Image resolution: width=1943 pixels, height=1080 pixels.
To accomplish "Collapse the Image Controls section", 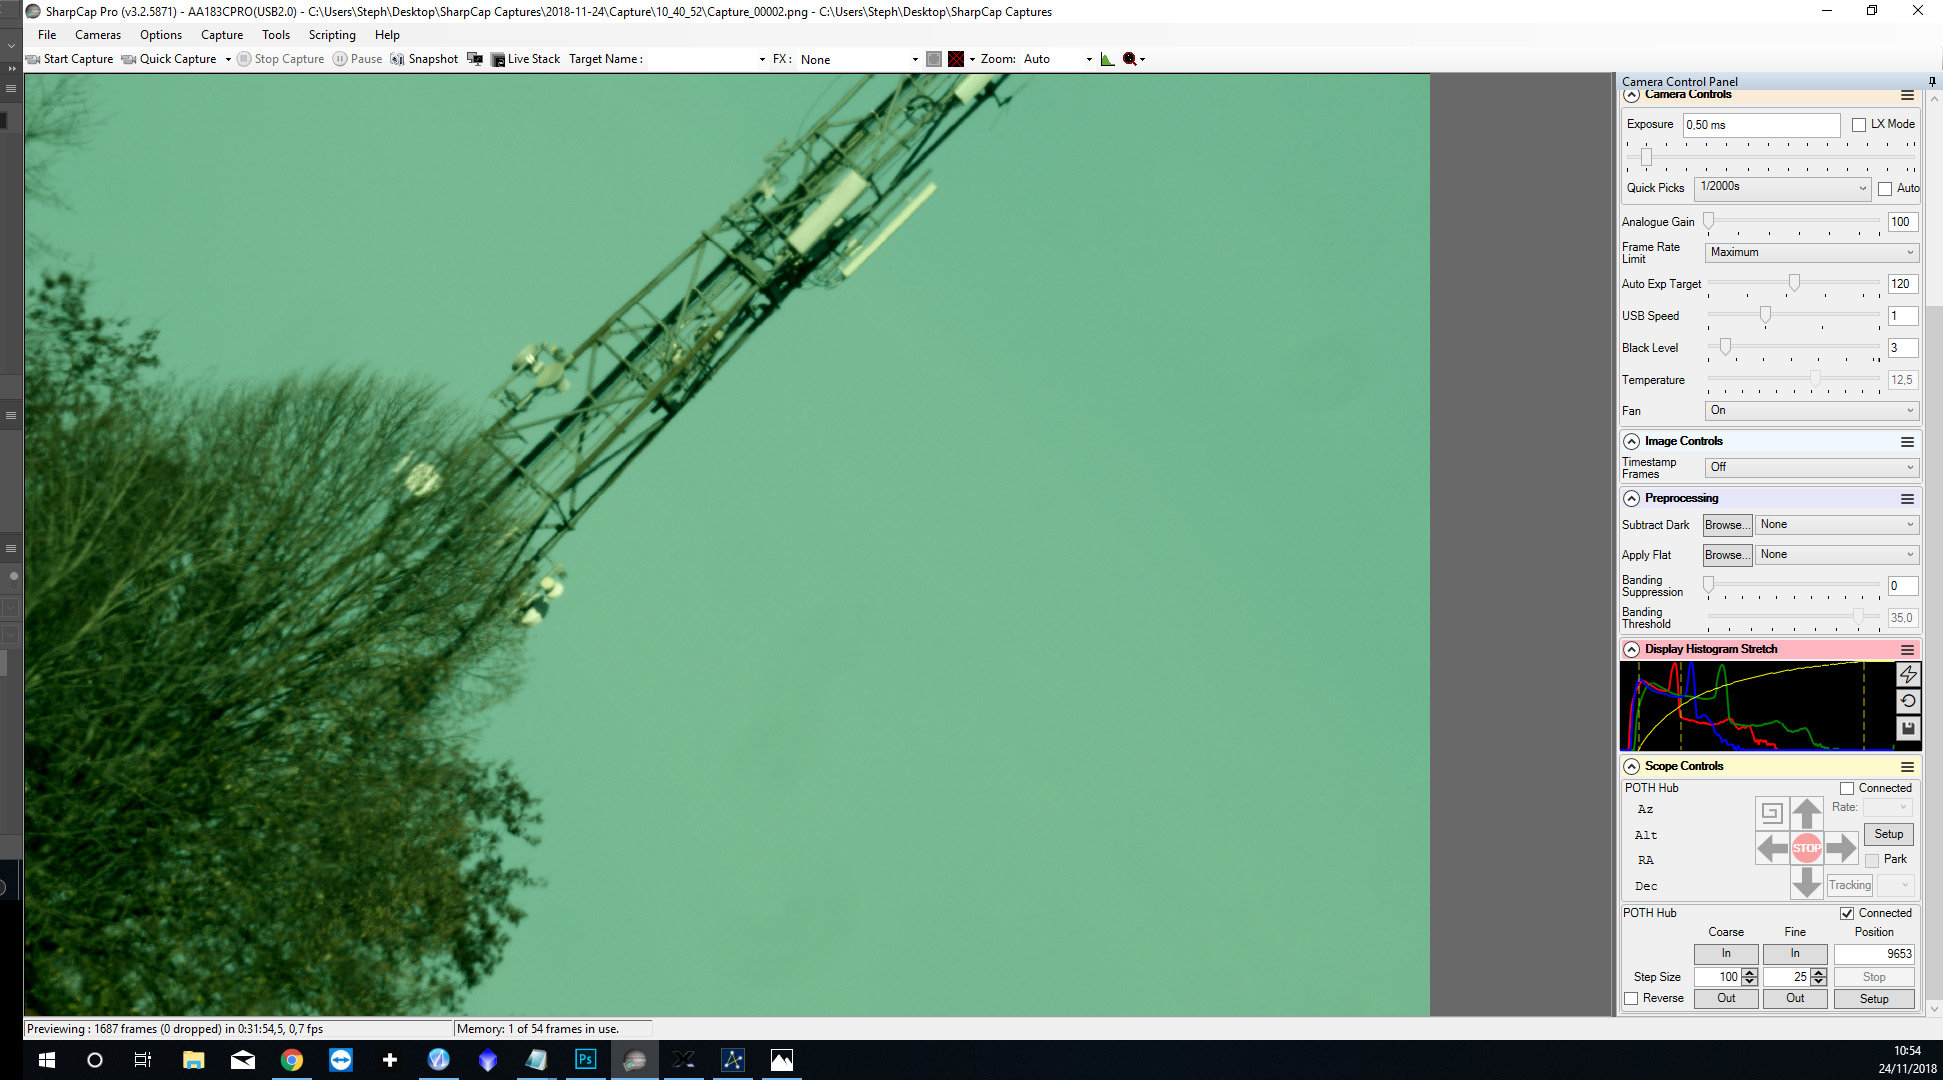I will click(x=1632, y=441).
